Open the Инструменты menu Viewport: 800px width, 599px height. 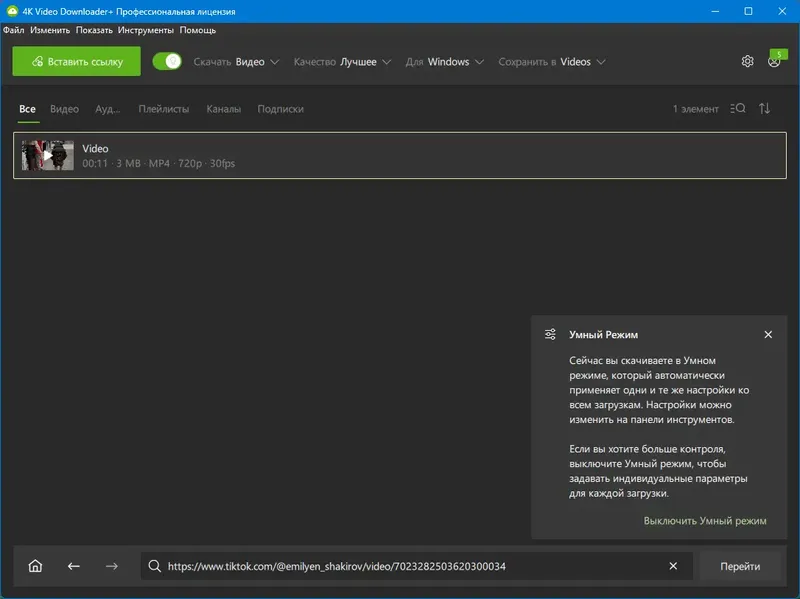pyautogui.click(x=145, y=30)
